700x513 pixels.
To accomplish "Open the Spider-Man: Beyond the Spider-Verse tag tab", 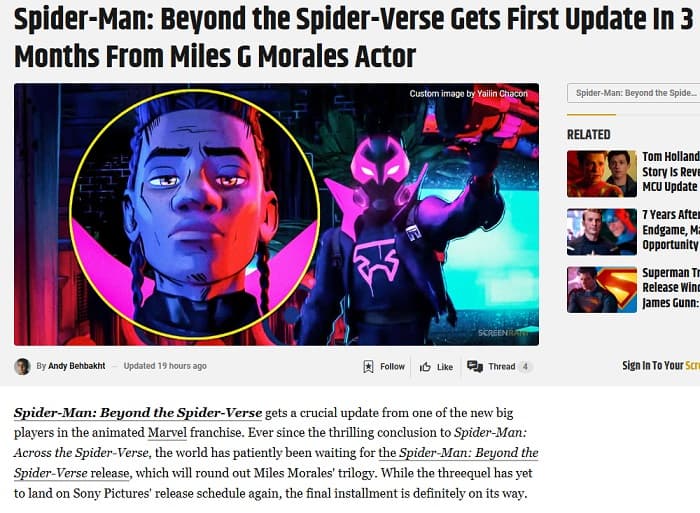I will coord(633,93).
